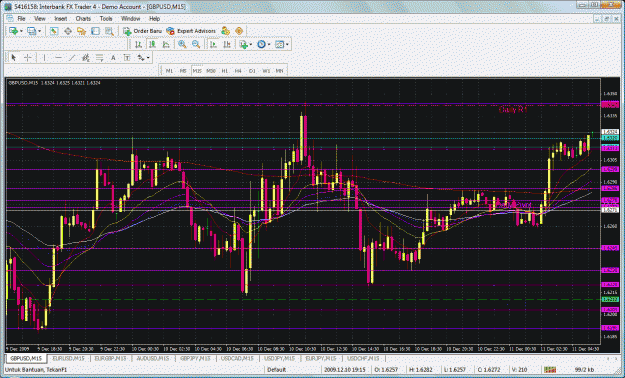Switch to the USDCHF,M15 chart tab
This screenshot has height=378, width=625.
coord(363,358)
